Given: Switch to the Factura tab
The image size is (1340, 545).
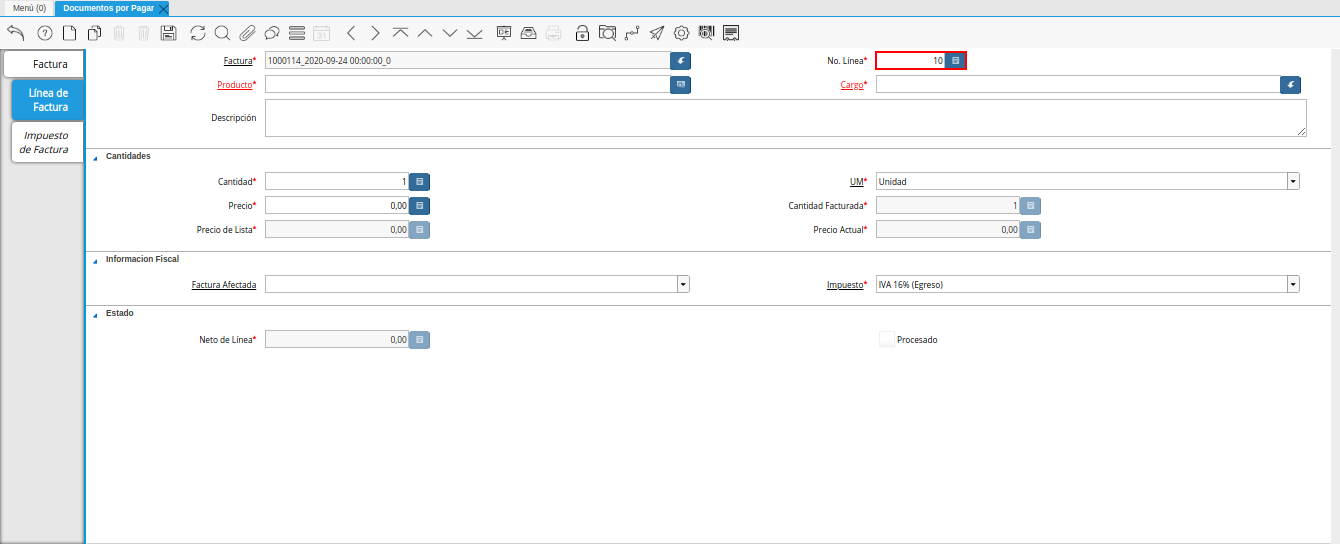Looking at the screenshot, I should [45, 64].
